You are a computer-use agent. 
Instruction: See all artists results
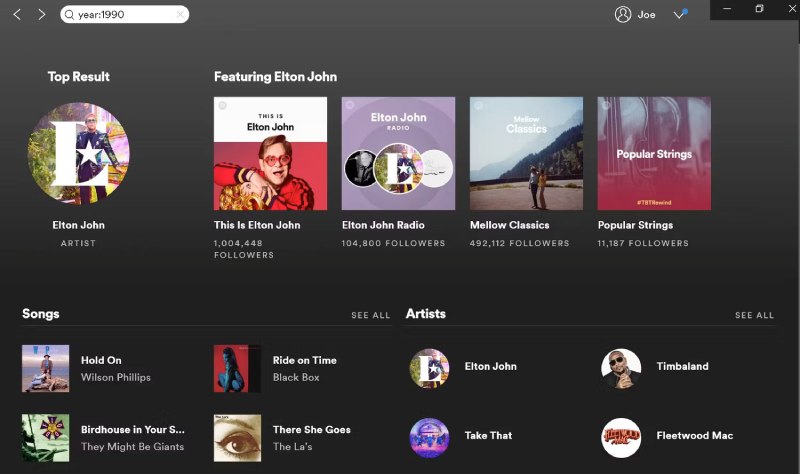click(x=754, y=315)
